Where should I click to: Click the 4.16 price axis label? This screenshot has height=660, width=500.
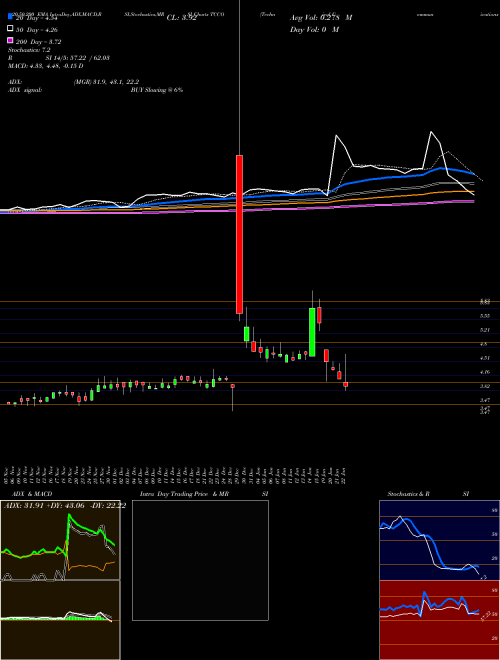485,372
